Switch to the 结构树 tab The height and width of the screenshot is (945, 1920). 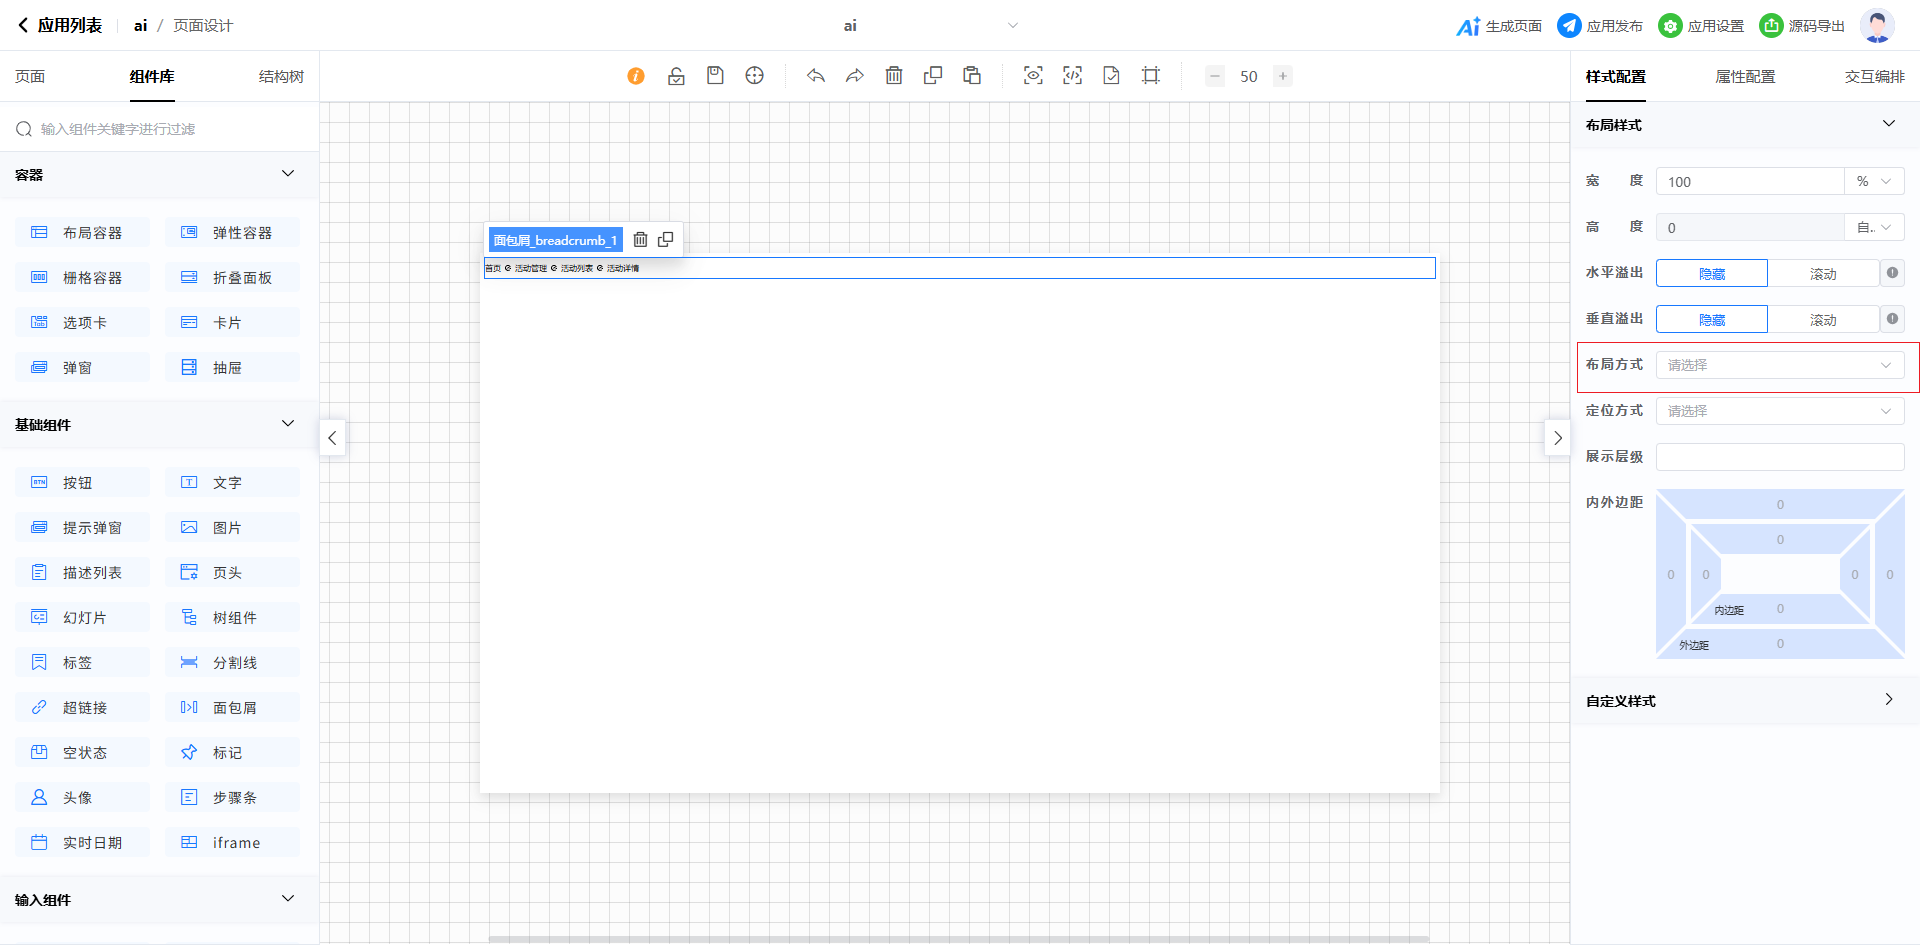tap(281, 77)
